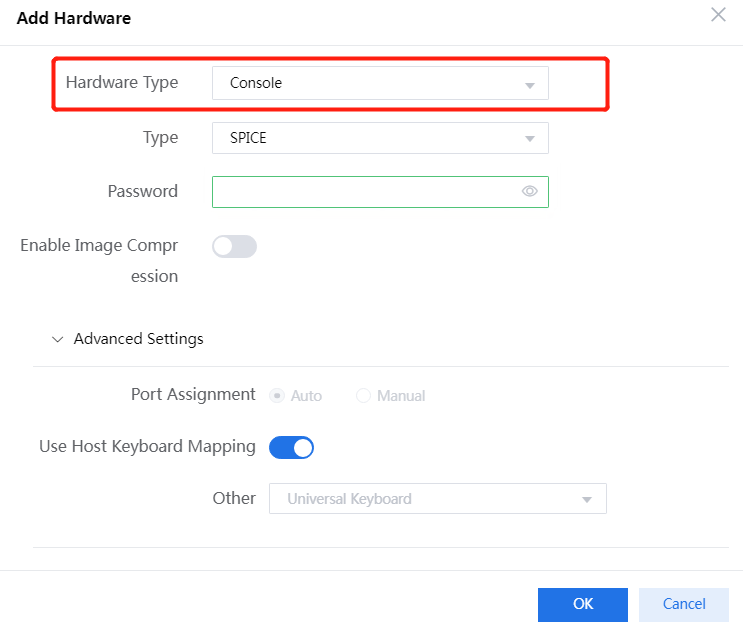This screenshot has width=743, height=634.
Task: Click the Universal Keyboard dropdown arrow
Action: coord(587,500)
